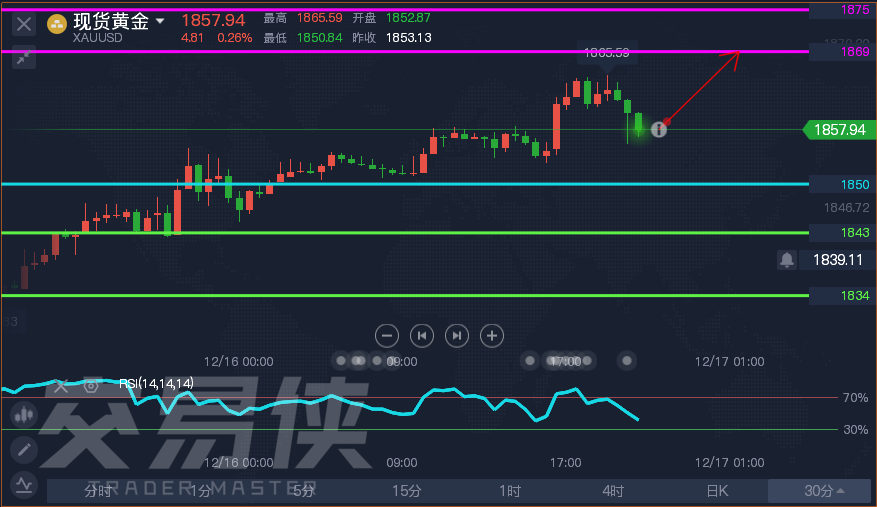Switch to the 15分 timeframe tab
The height and width of the screenshot is (507, 877).
click(x=407, y=491)
